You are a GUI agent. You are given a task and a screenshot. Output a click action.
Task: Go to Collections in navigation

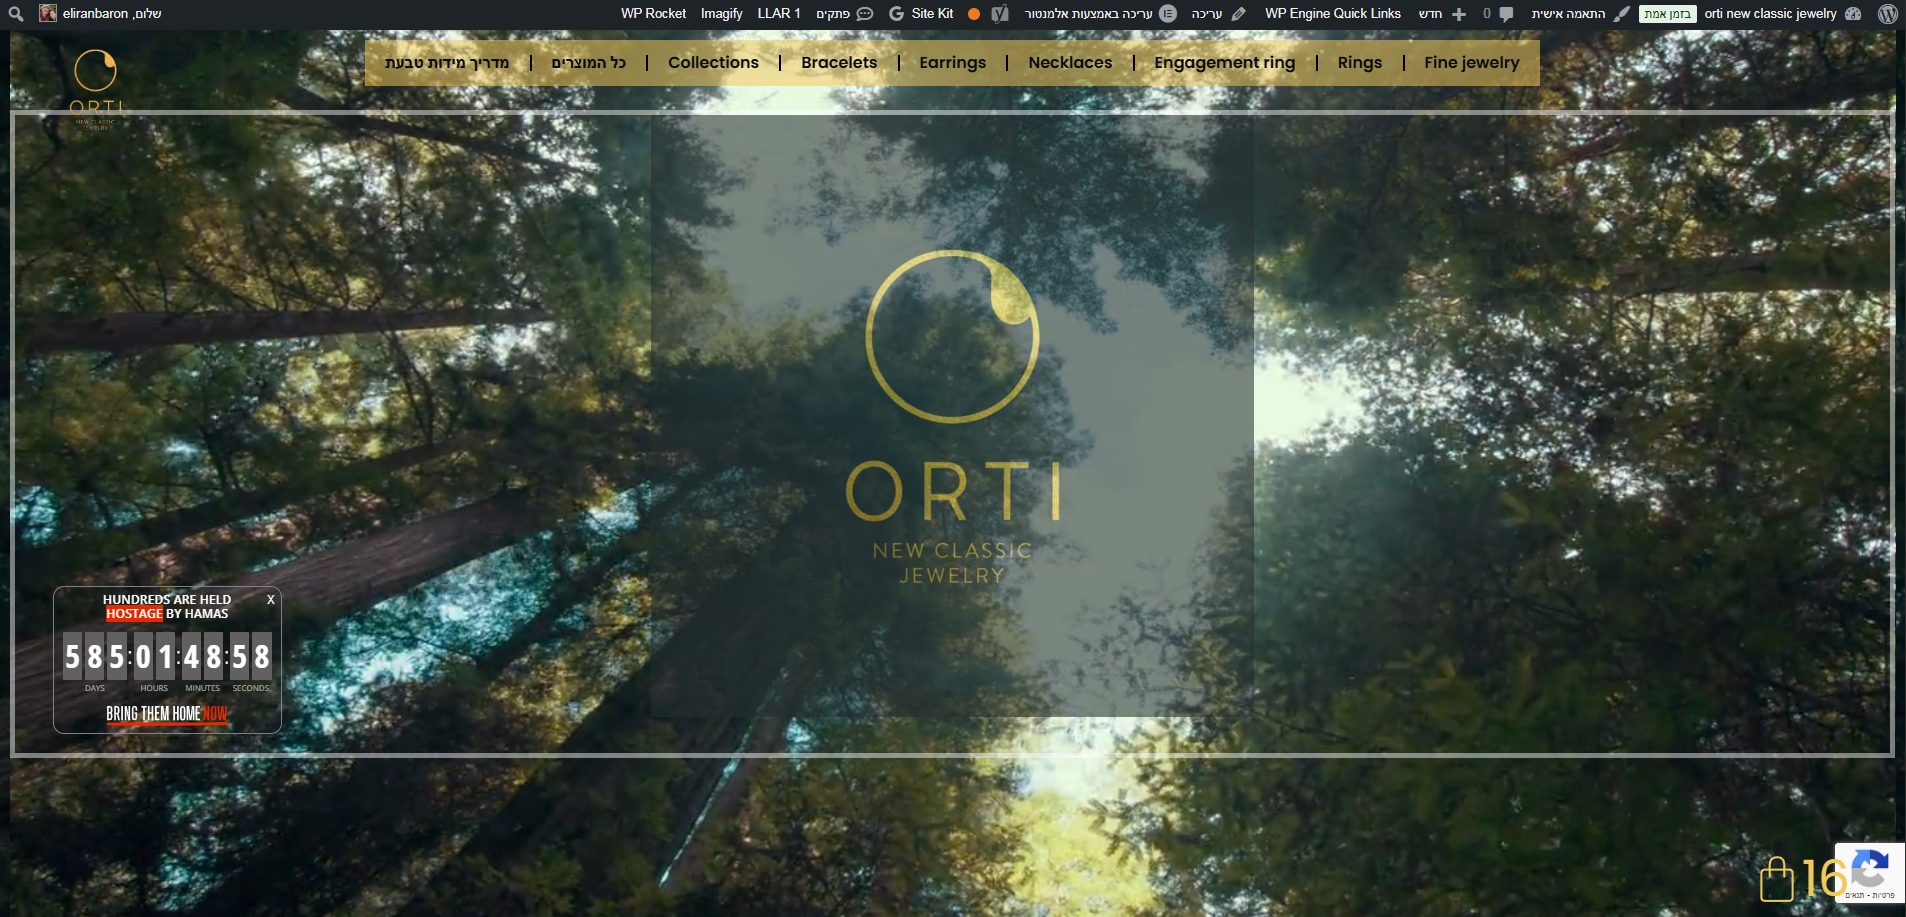[713, 62]
